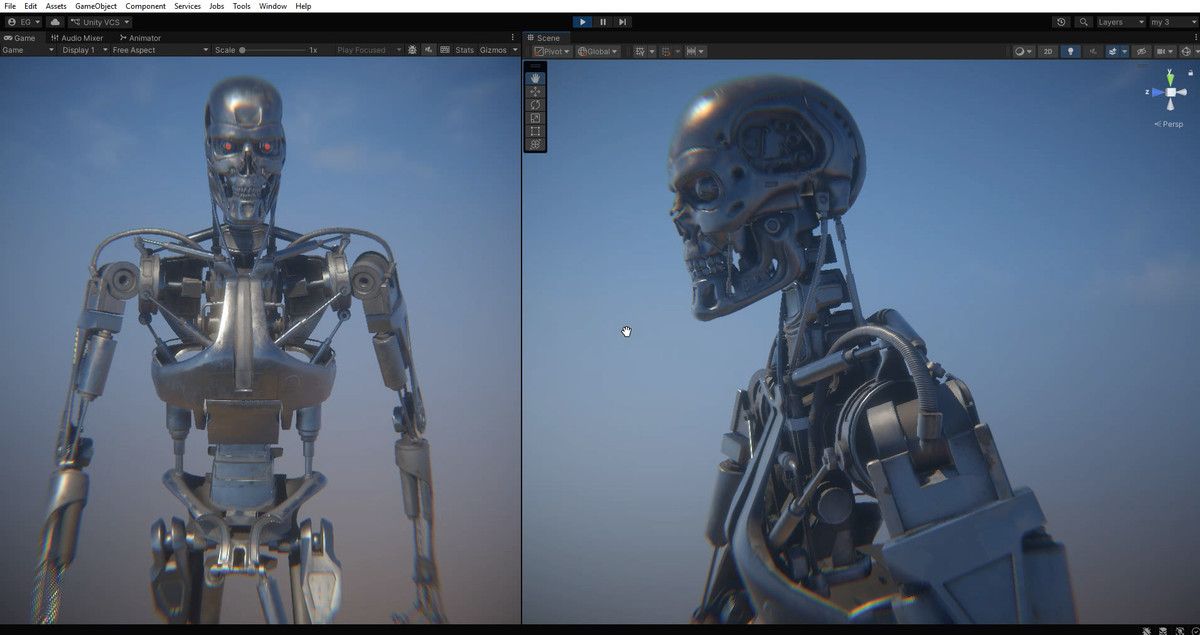Toggle the Stats overlay in Game view

tap(465, 50)
